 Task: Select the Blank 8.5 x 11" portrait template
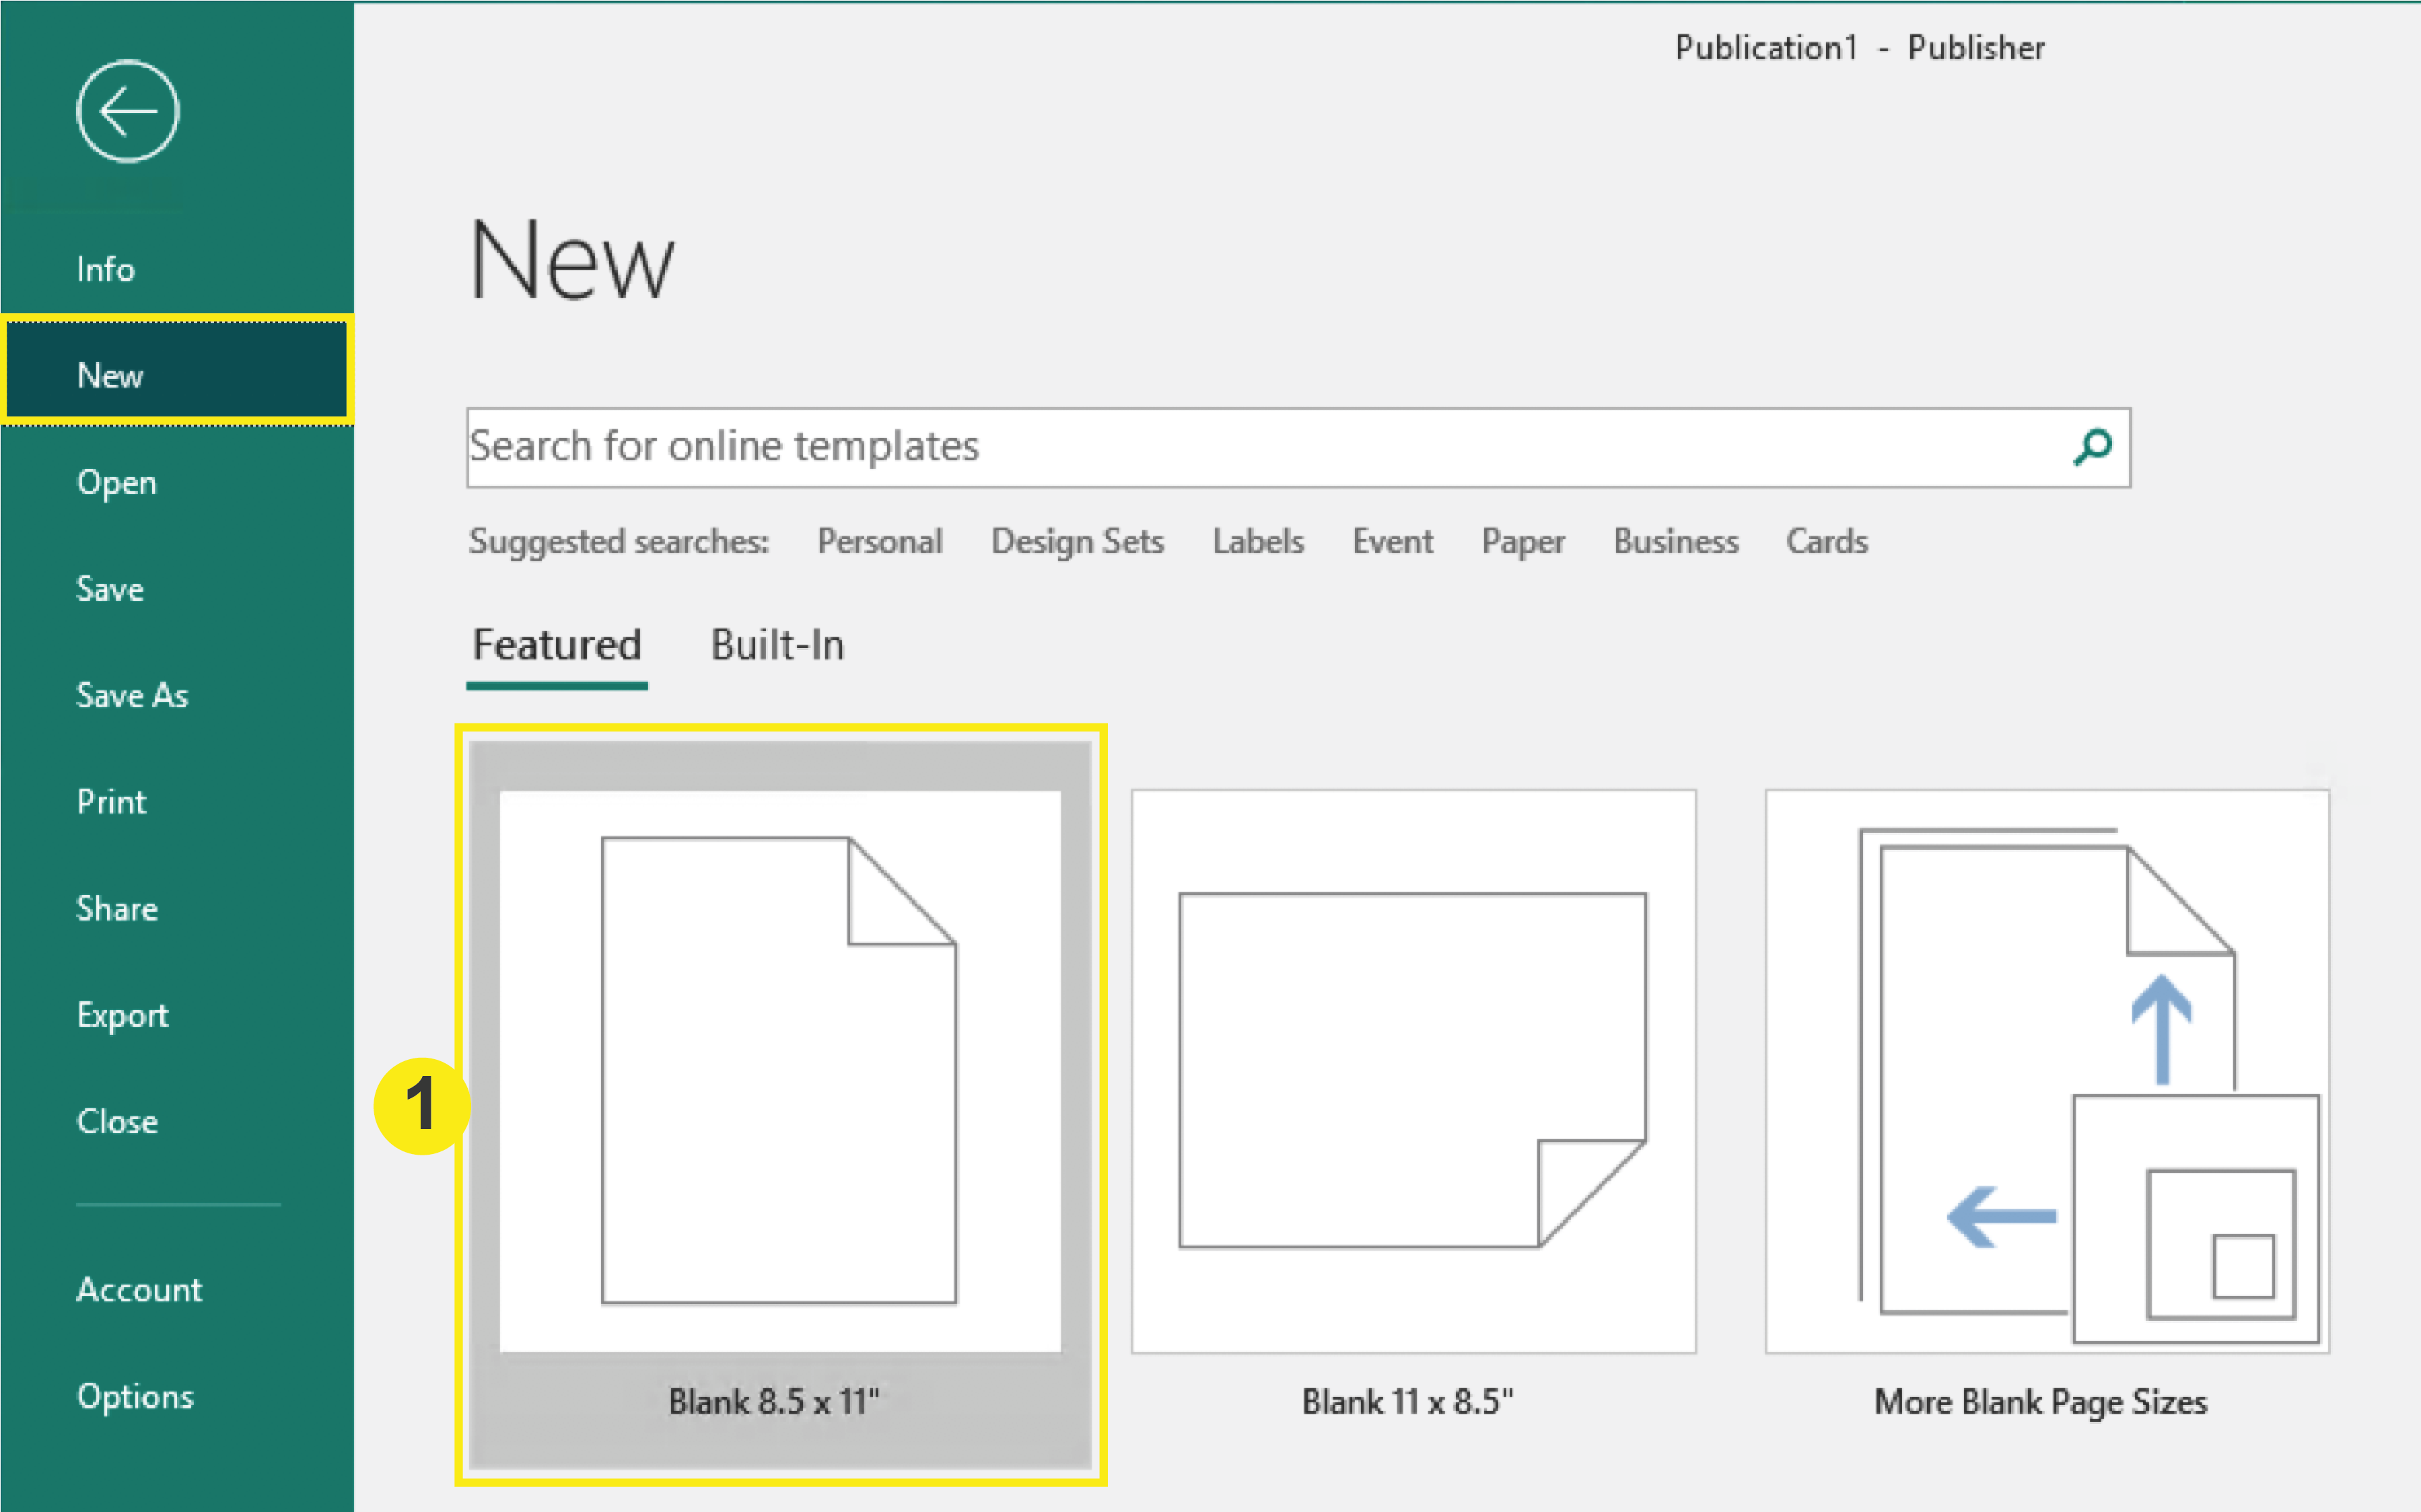pos(780,1071)
